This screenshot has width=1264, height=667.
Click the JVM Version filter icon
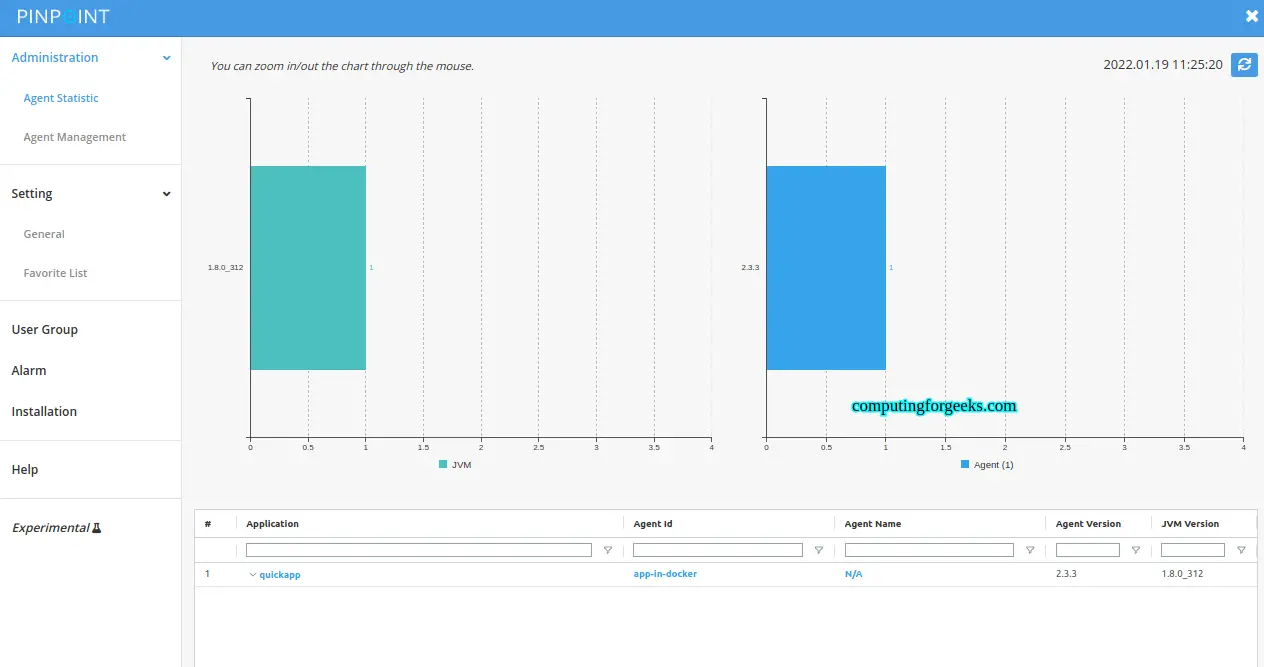pos(1241,549)
